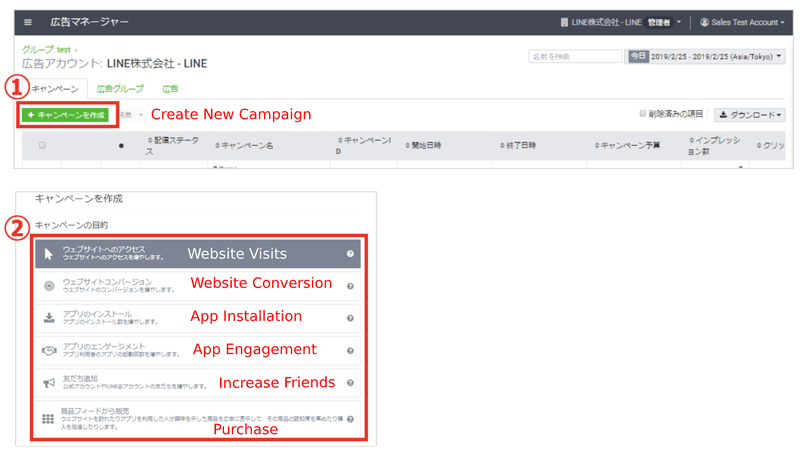
Task: Click download icon of アプリのインストール
Action: tap(49, 318)
